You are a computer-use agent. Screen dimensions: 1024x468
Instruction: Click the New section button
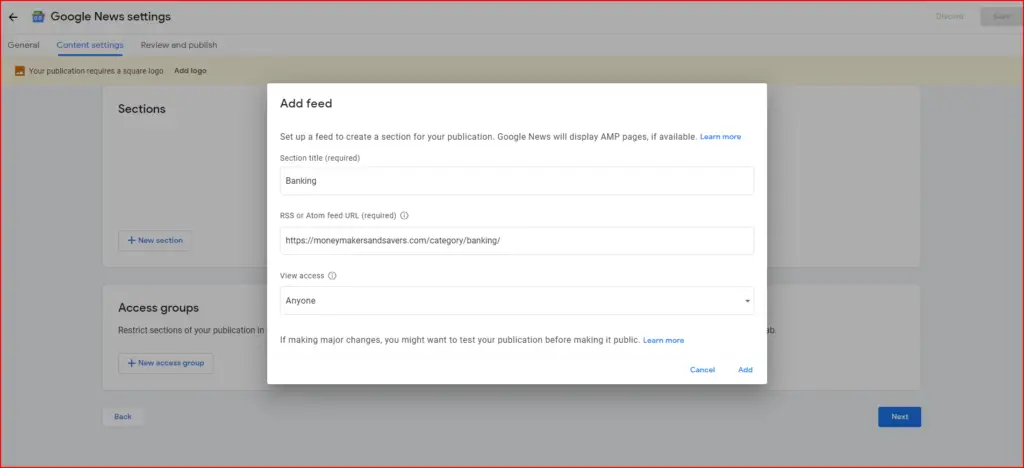[x=155, y=240]
